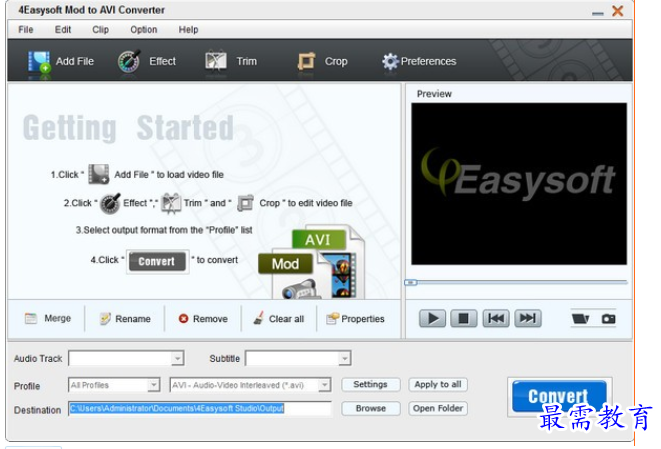Click Clear all to empty the list
Image resolution: width=661 pixels, height=449 pixels.
click(279, 319)
